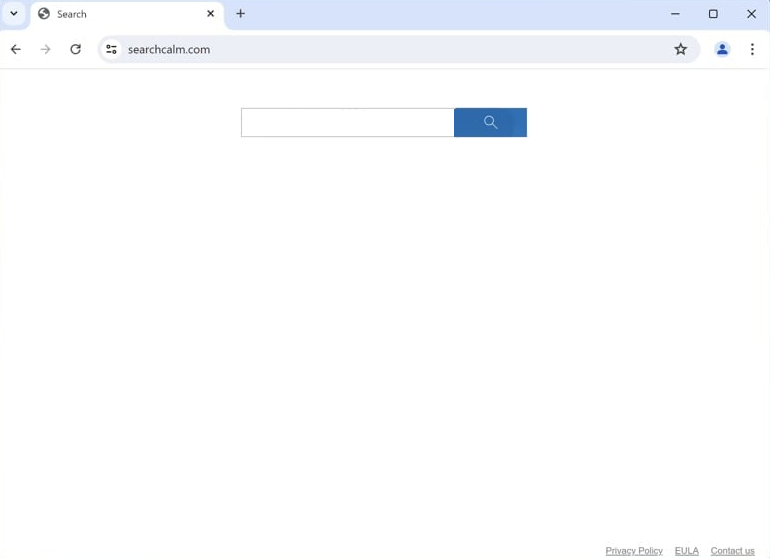Open a new tab with plus button
The height and width of the screenshot is (558, 770).
[x=240, y=14]
